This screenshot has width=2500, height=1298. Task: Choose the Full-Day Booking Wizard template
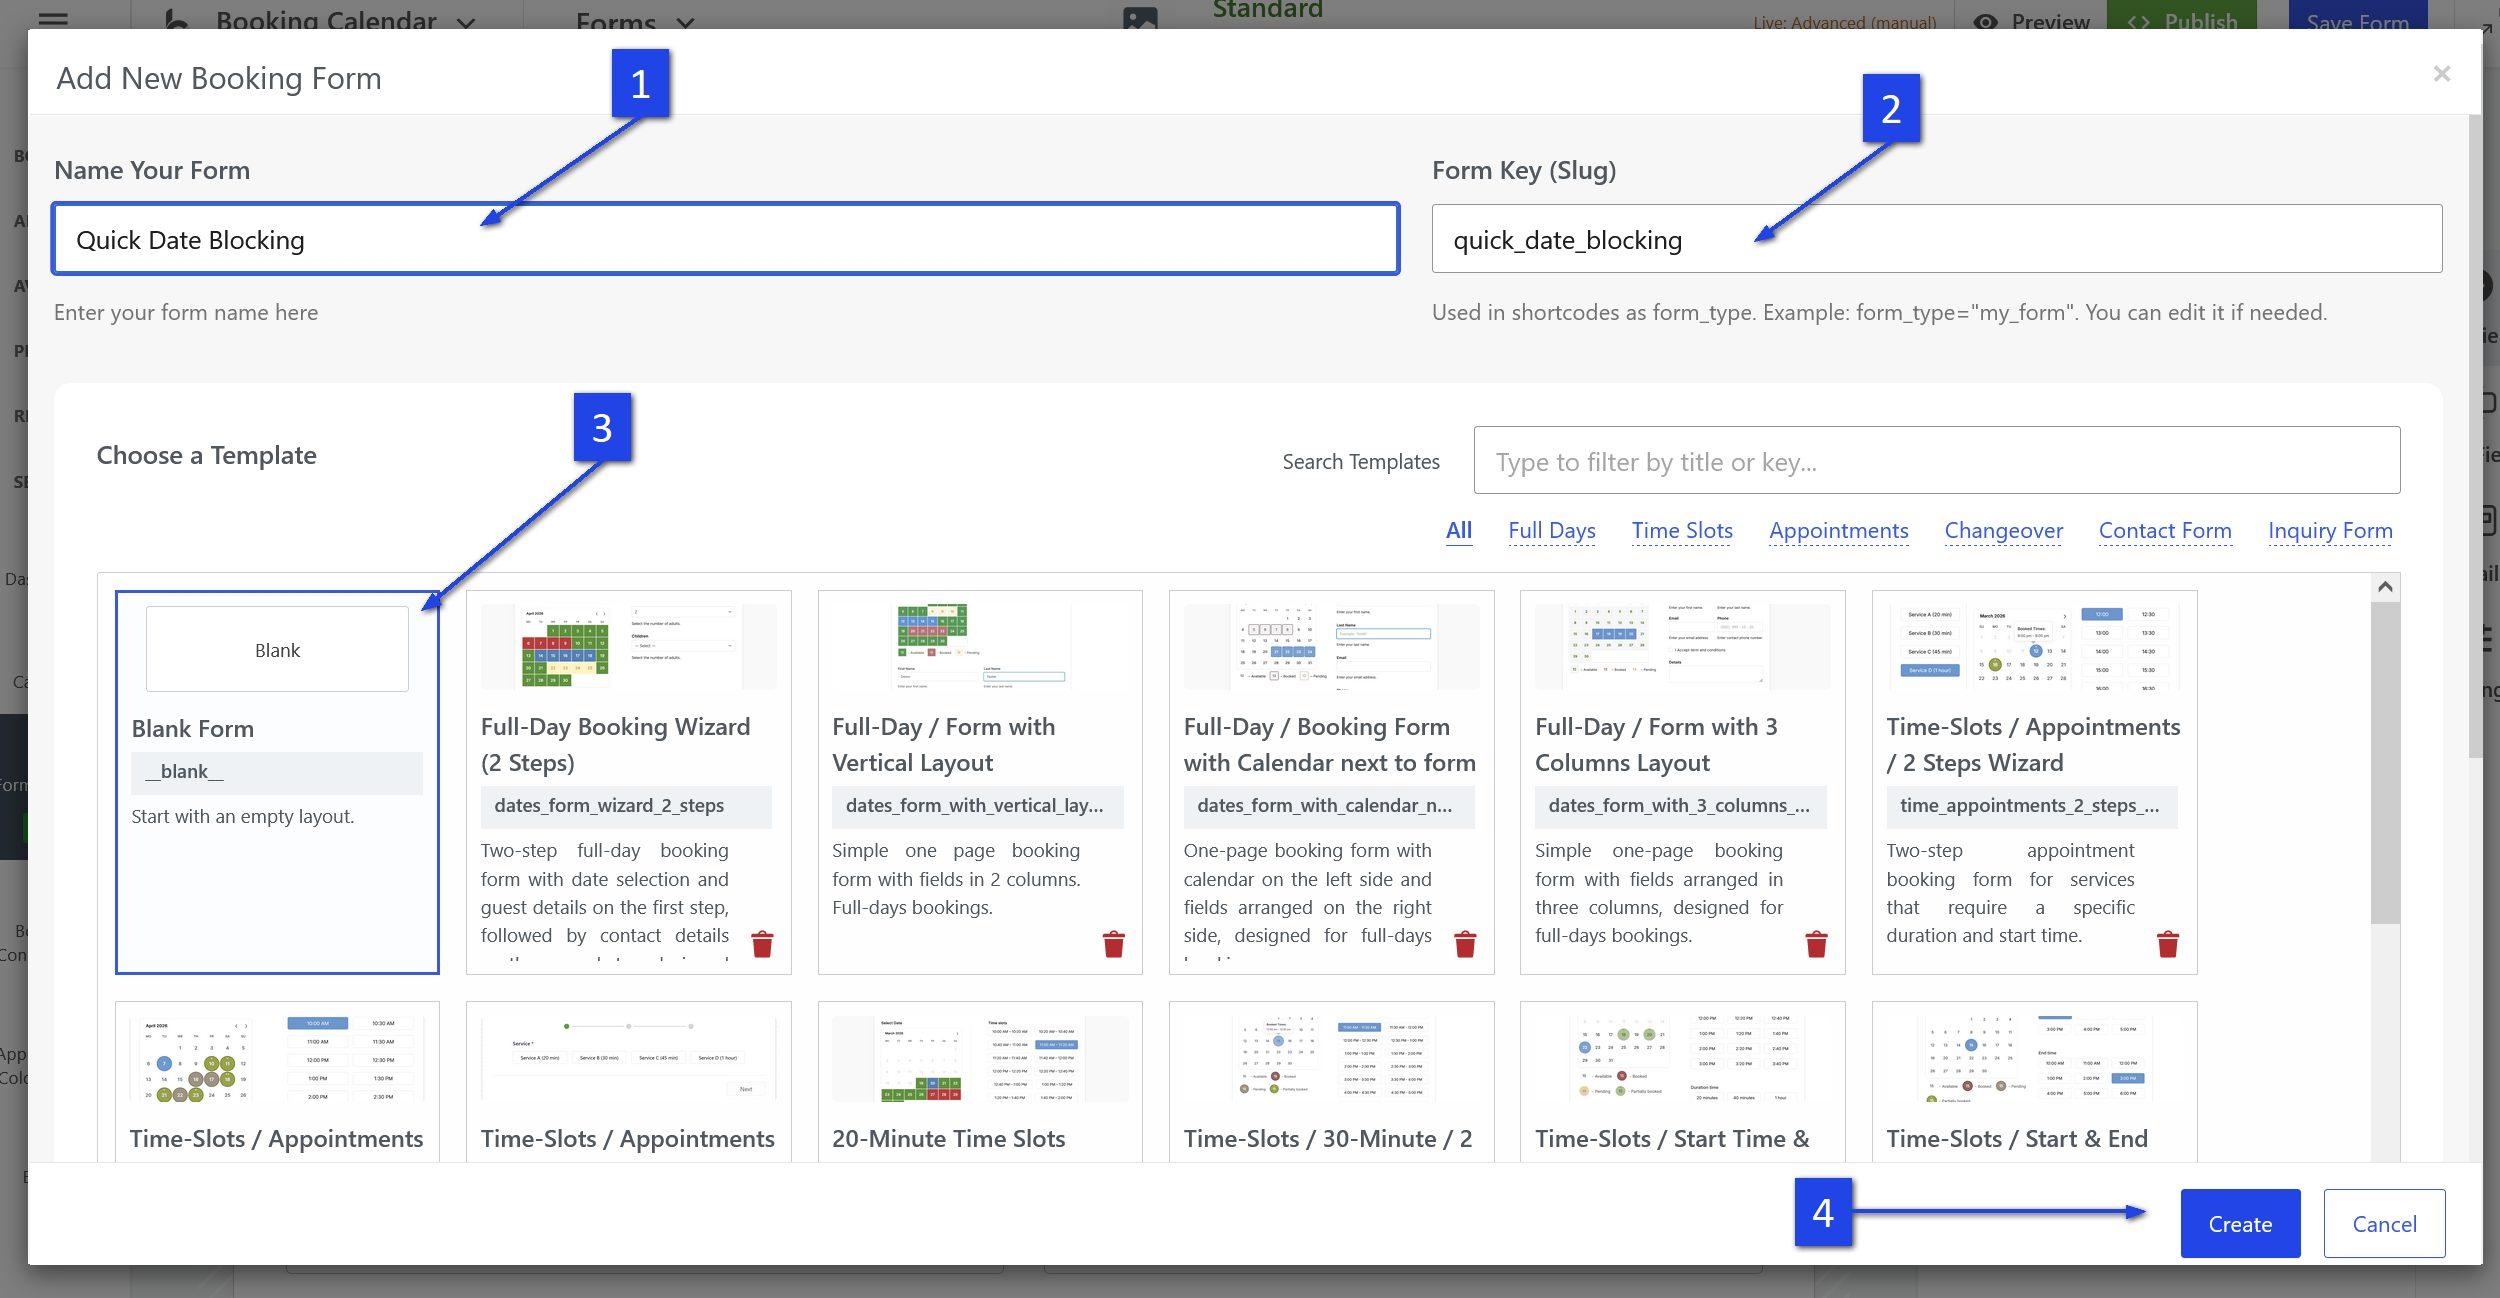click(628, 745)
